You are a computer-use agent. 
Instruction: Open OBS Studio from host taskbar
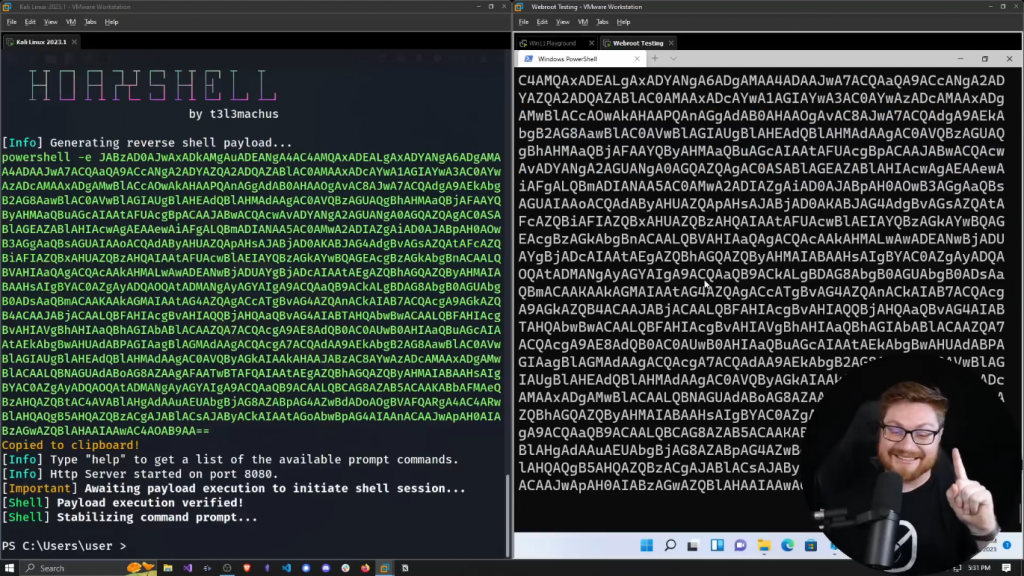227,568
